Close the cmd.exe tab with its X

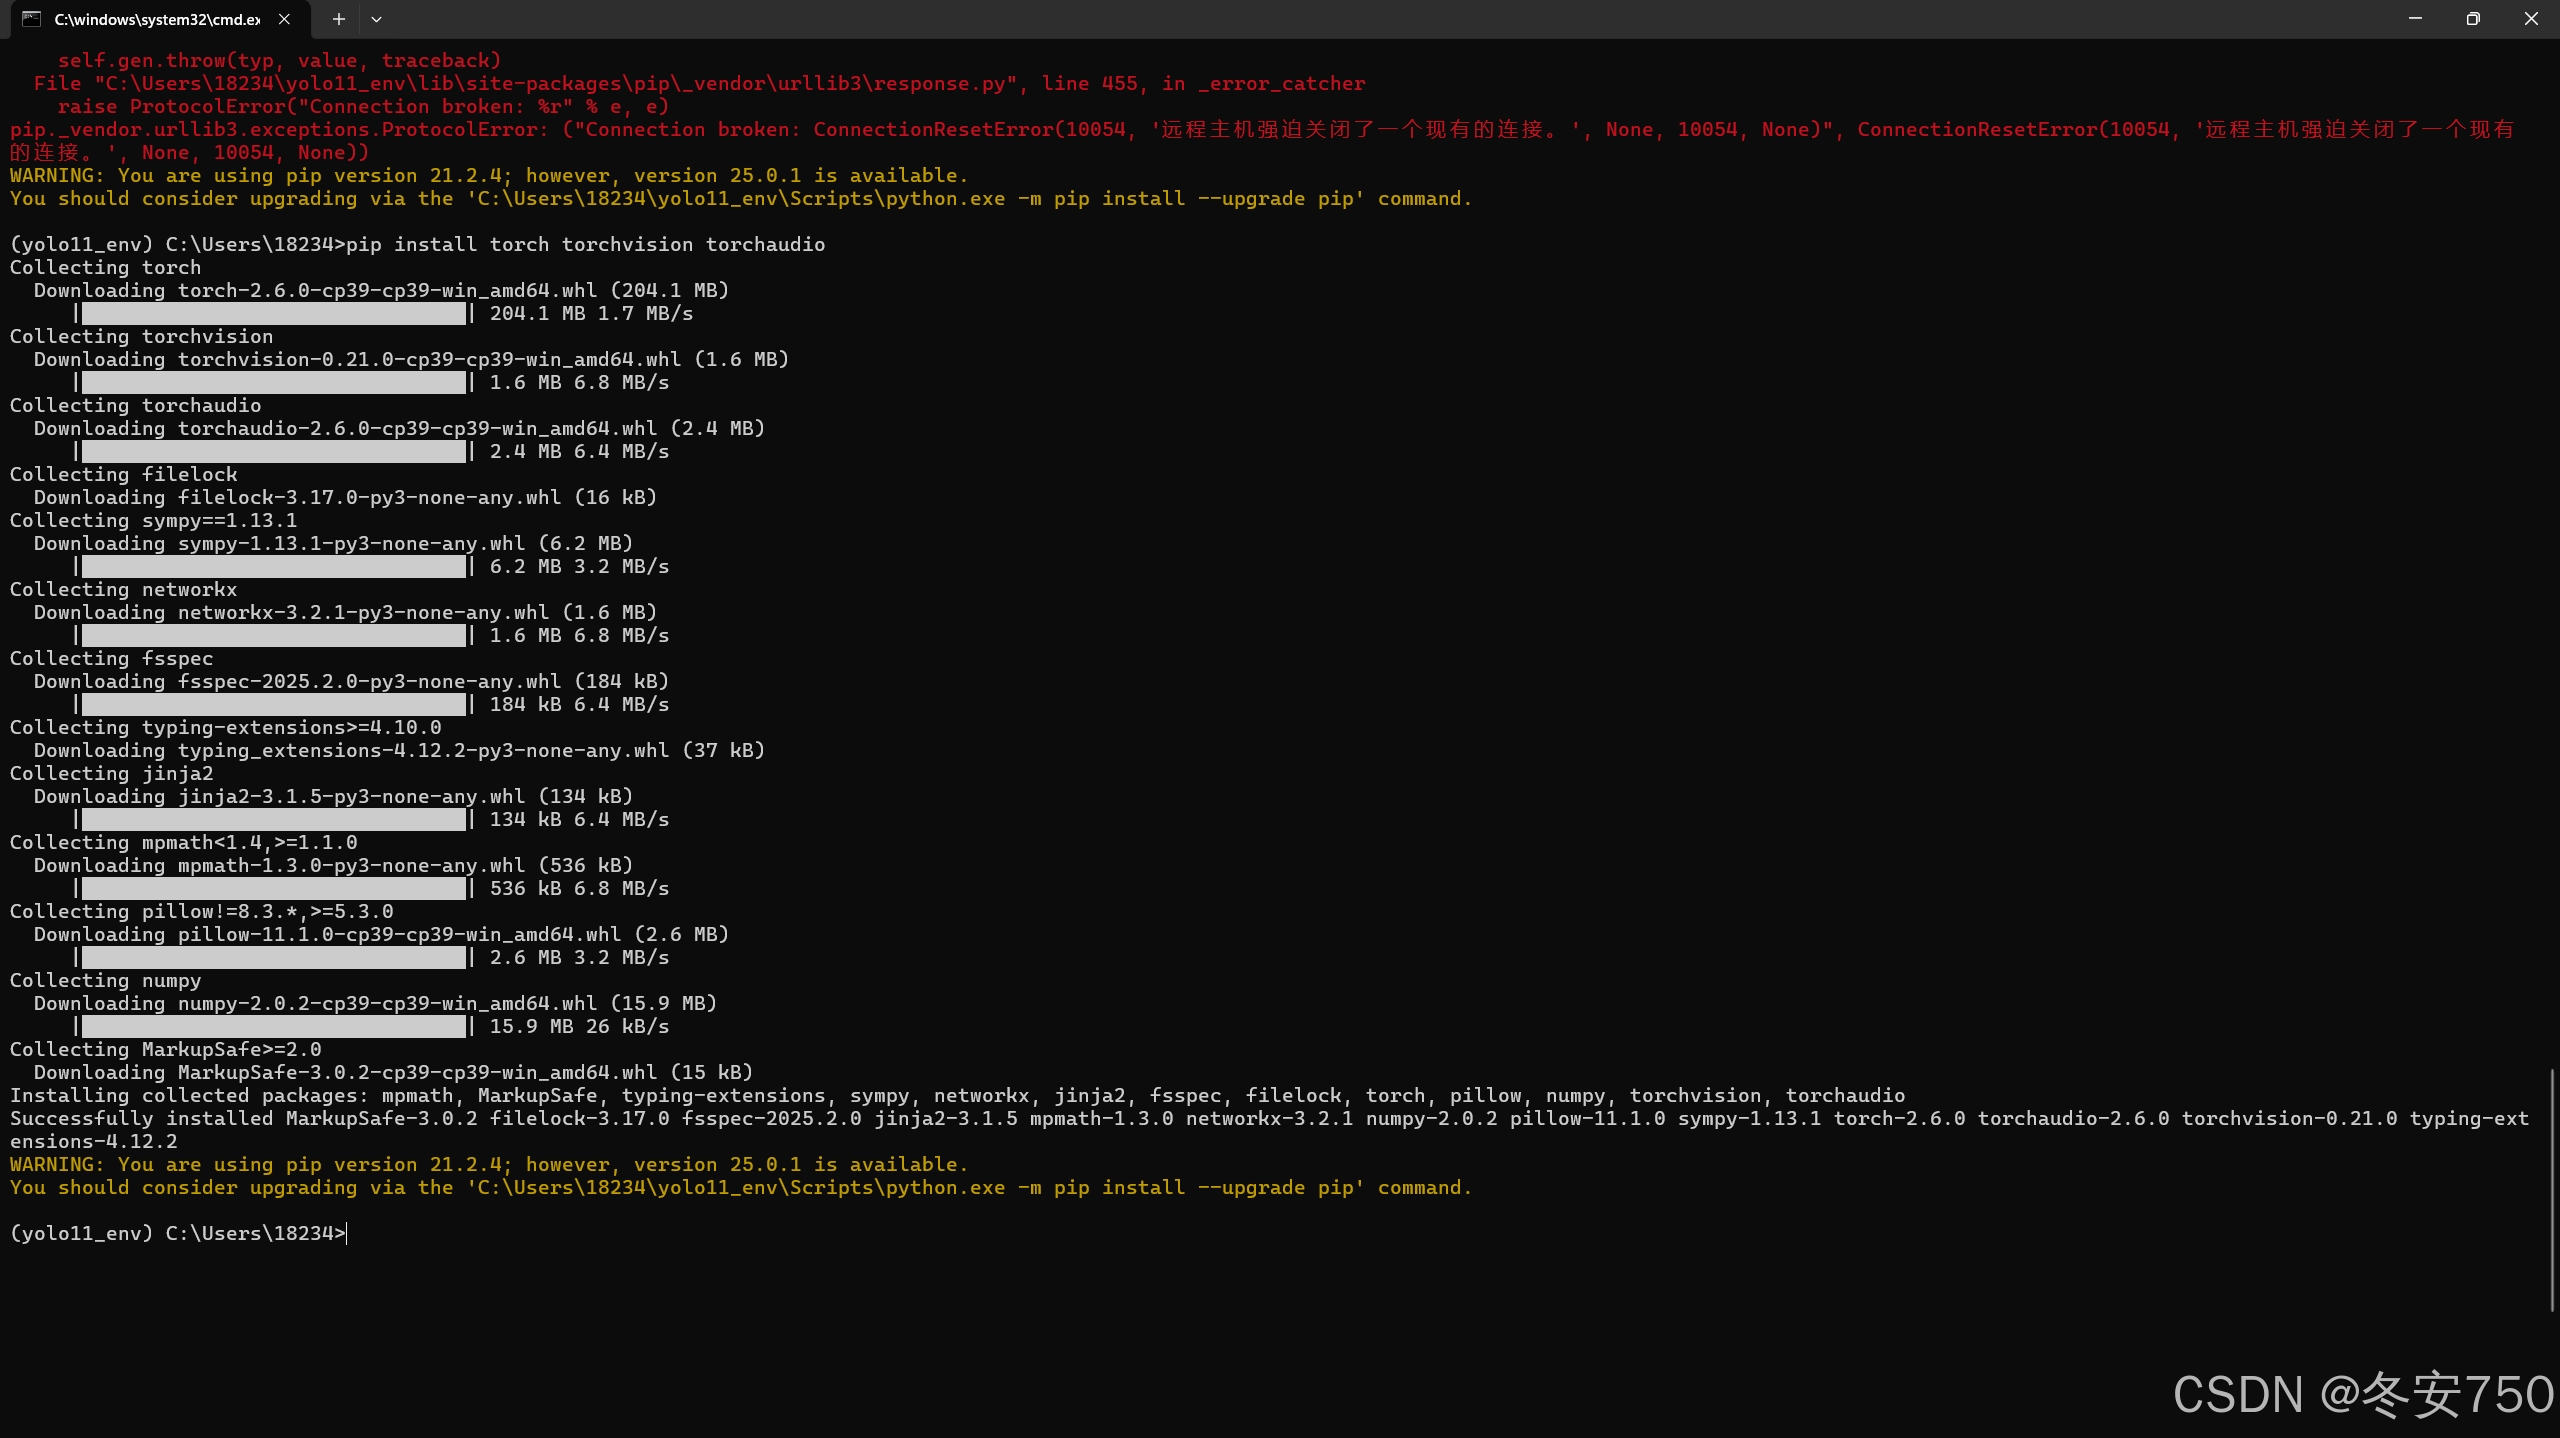pyautogui.click(x=284, y=19)
